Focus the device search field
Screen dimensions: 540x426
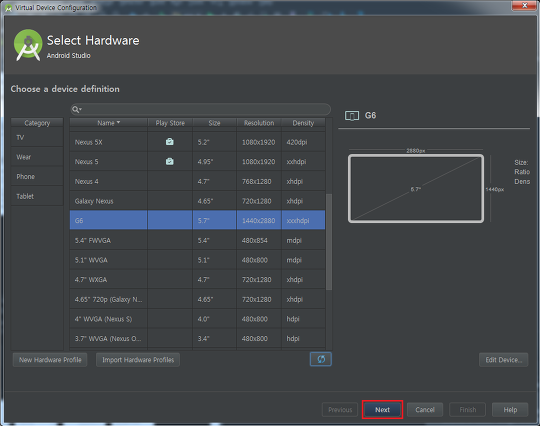coord(201,110)
